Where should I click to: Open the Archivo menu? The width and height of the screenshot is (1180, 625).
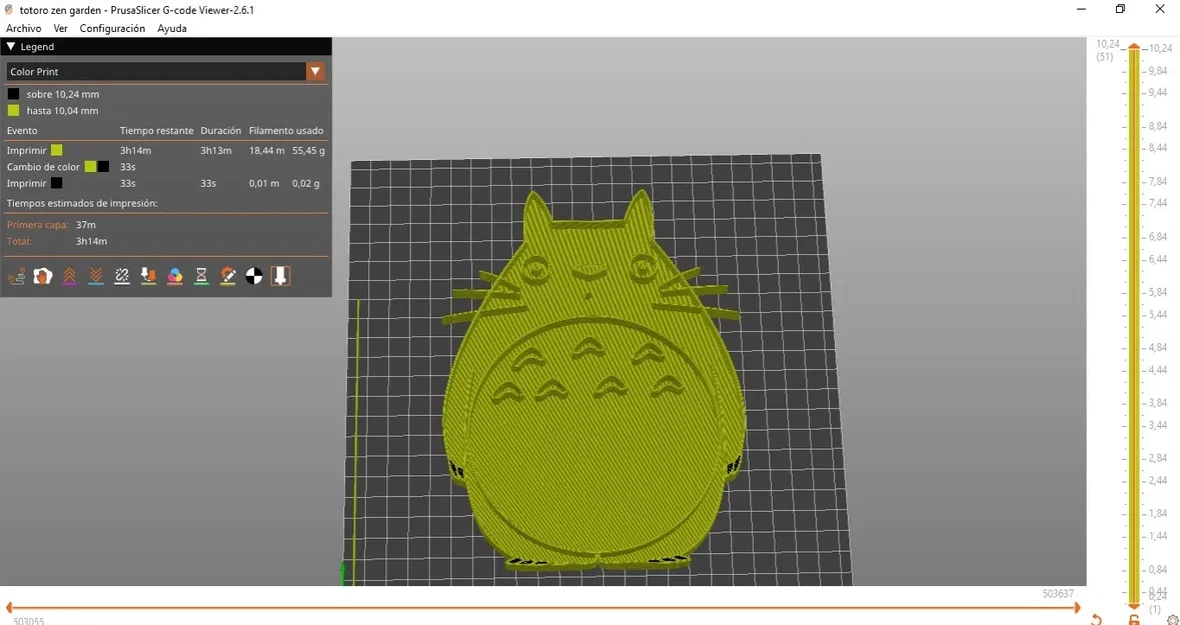point(23,29)
